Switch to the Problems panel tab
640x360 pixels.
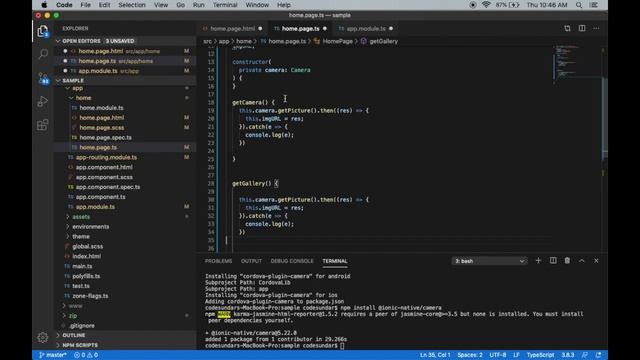(x=218, y=261)
